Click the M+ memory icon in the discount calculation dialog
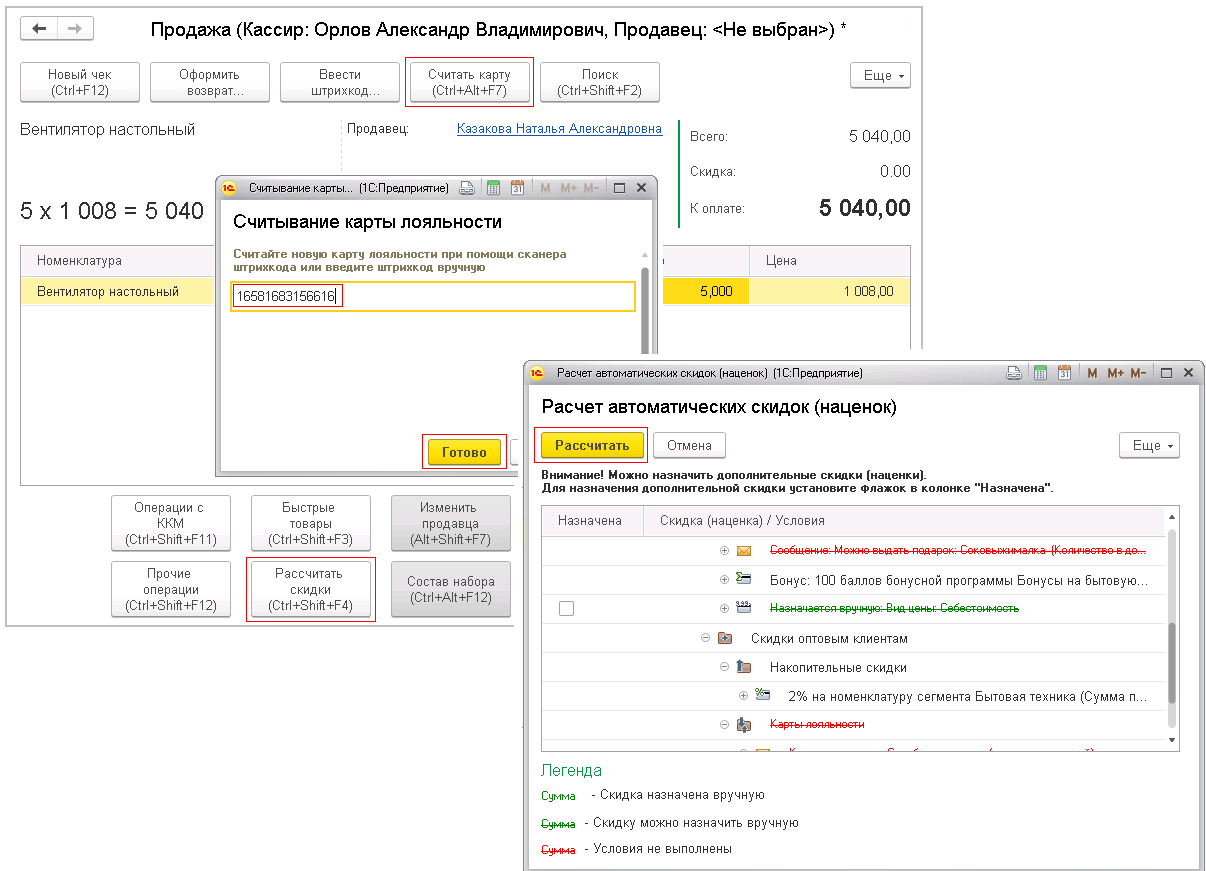Screen dimensions: 1206x871 [1115, 373]
